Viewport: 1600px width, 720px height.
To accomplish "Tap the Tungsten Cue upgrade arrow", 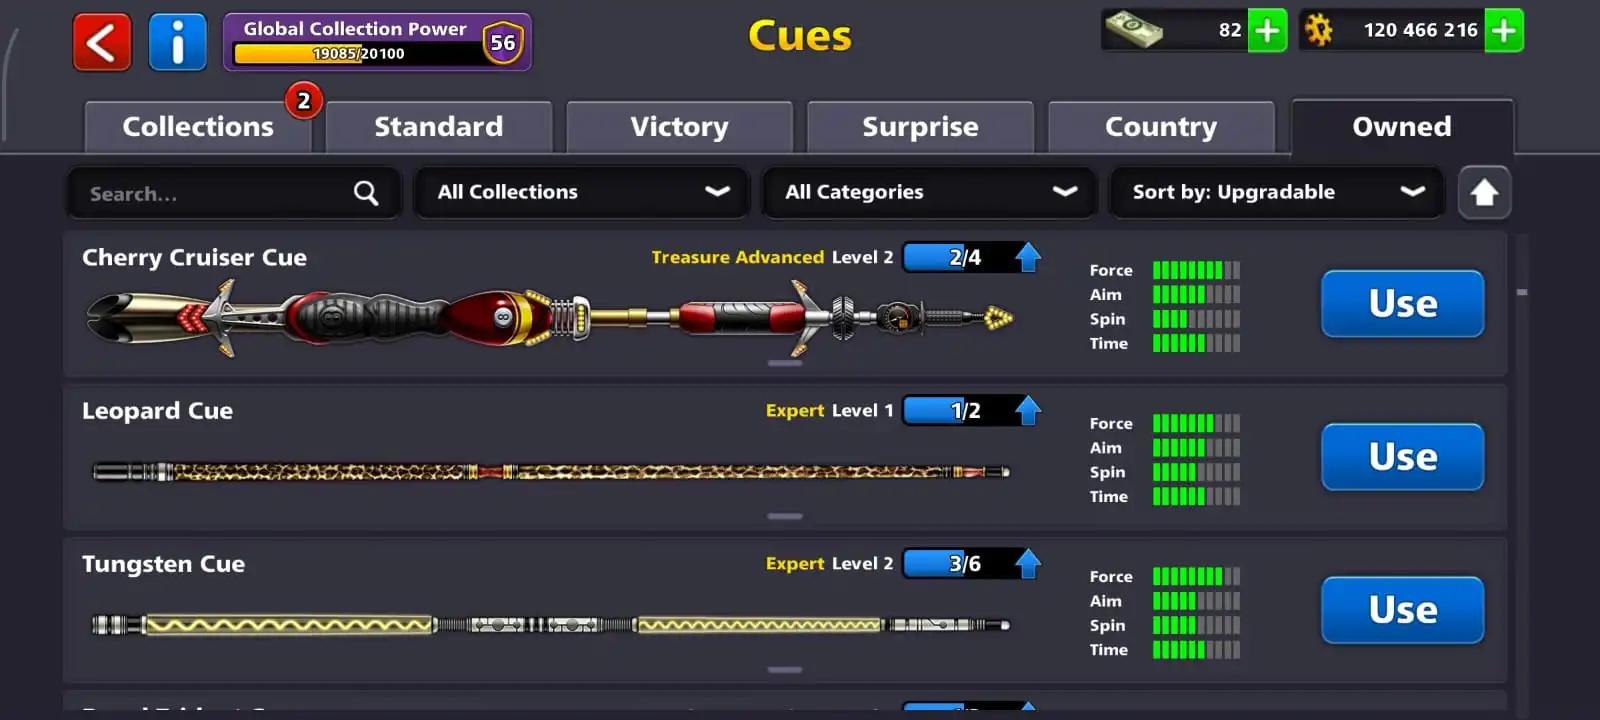I will click(x=1028, y=563).
